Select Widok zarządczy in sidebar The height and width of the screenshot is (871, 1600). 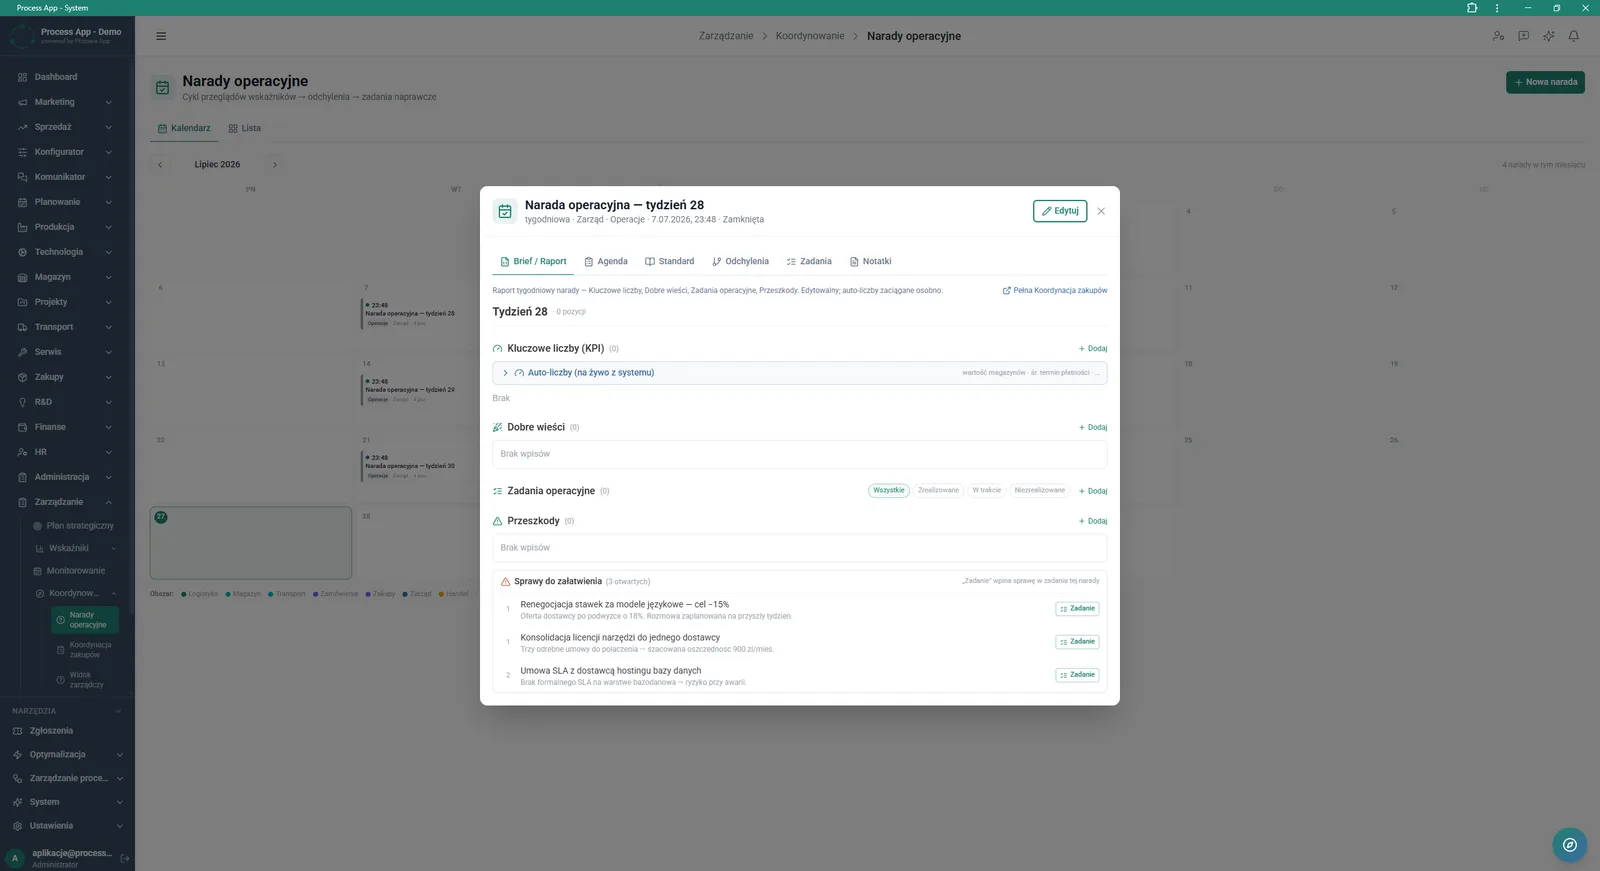pyautogui.click(x=85, y=680)
